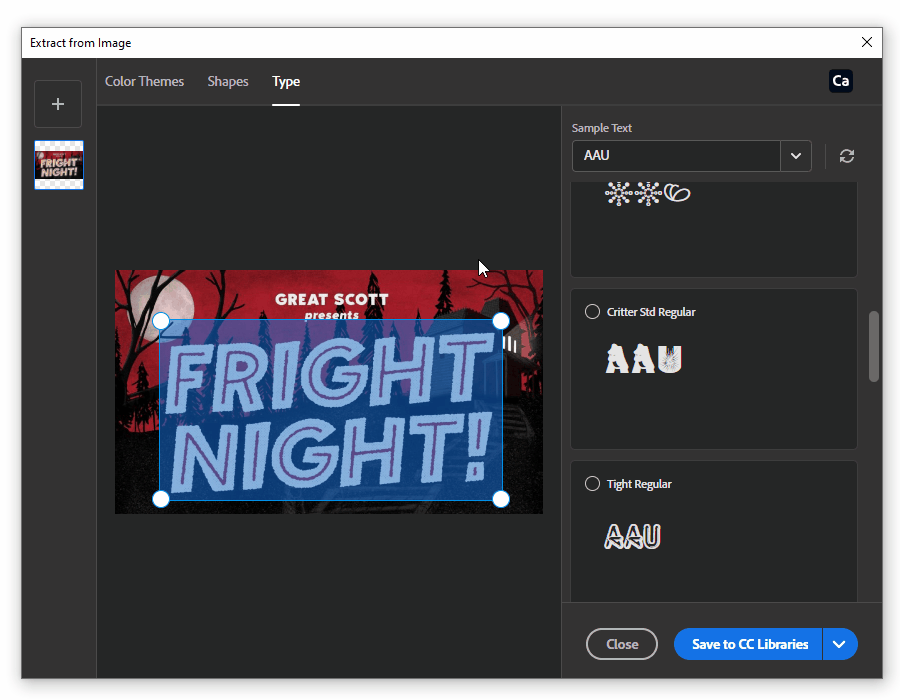The width and height of the screenshot is (900, 700).
Task: Click the top-left selection handle
Action: [161, 321]
